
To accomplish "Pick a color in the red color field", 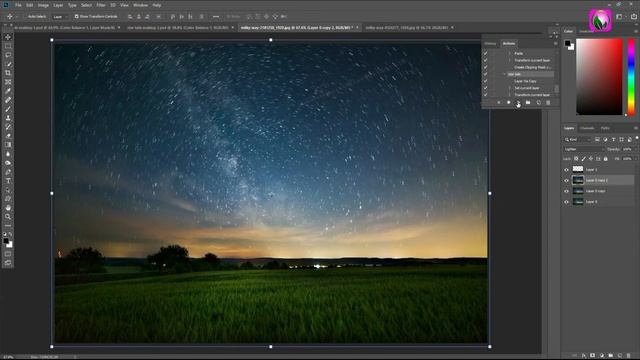I will tap(599, 77).
